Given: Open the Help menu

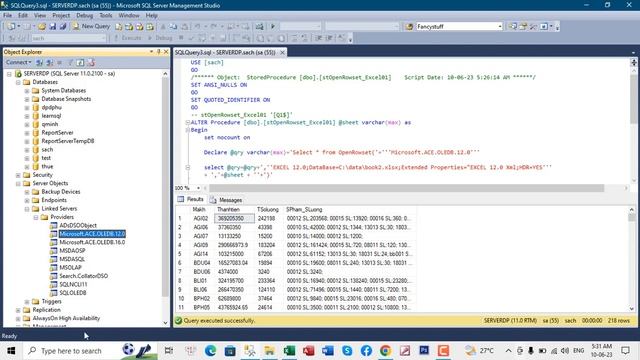Looking at the screenshot, I should [x=151, y=16].
